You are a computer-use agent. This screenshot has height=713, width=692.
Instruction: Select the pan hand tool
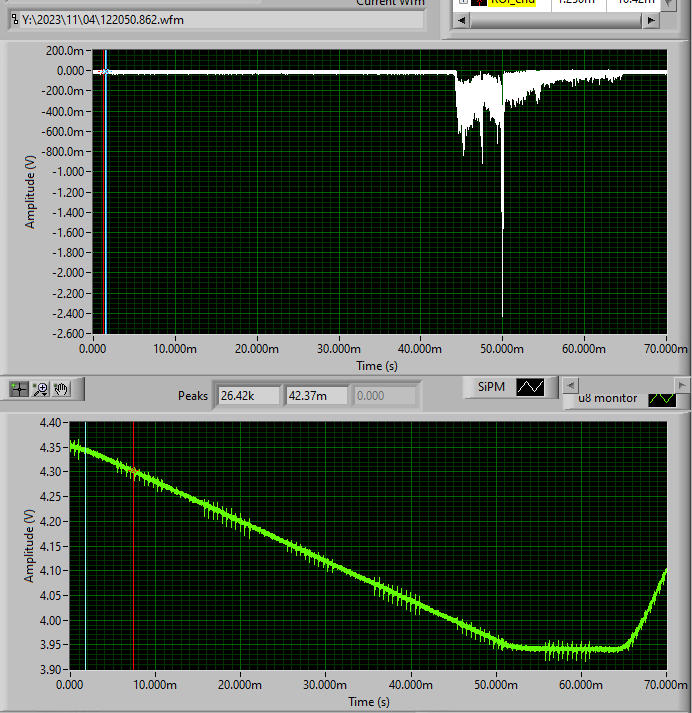61,389
